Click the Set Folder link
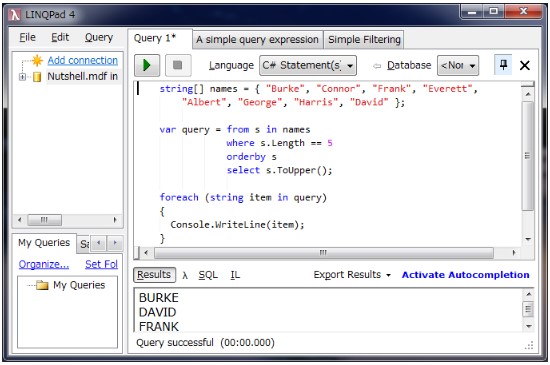The image size is (550, 365). tap(101, 264)
